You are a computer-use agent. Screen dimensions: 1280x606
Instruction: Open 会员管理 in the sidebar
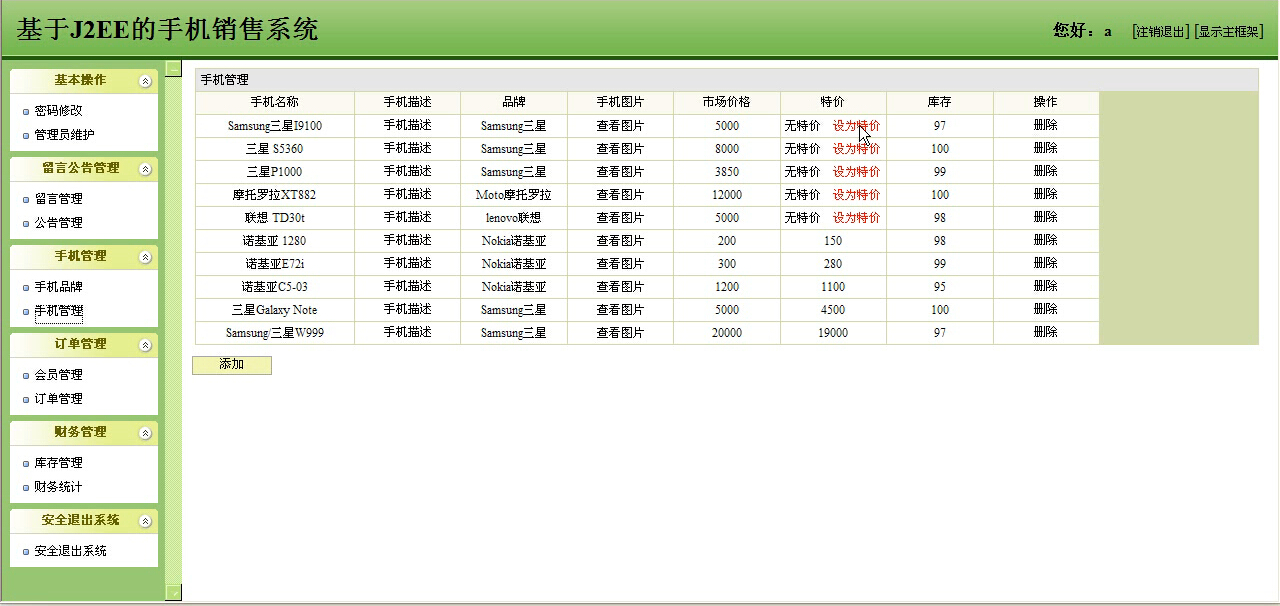click(58, 375)
